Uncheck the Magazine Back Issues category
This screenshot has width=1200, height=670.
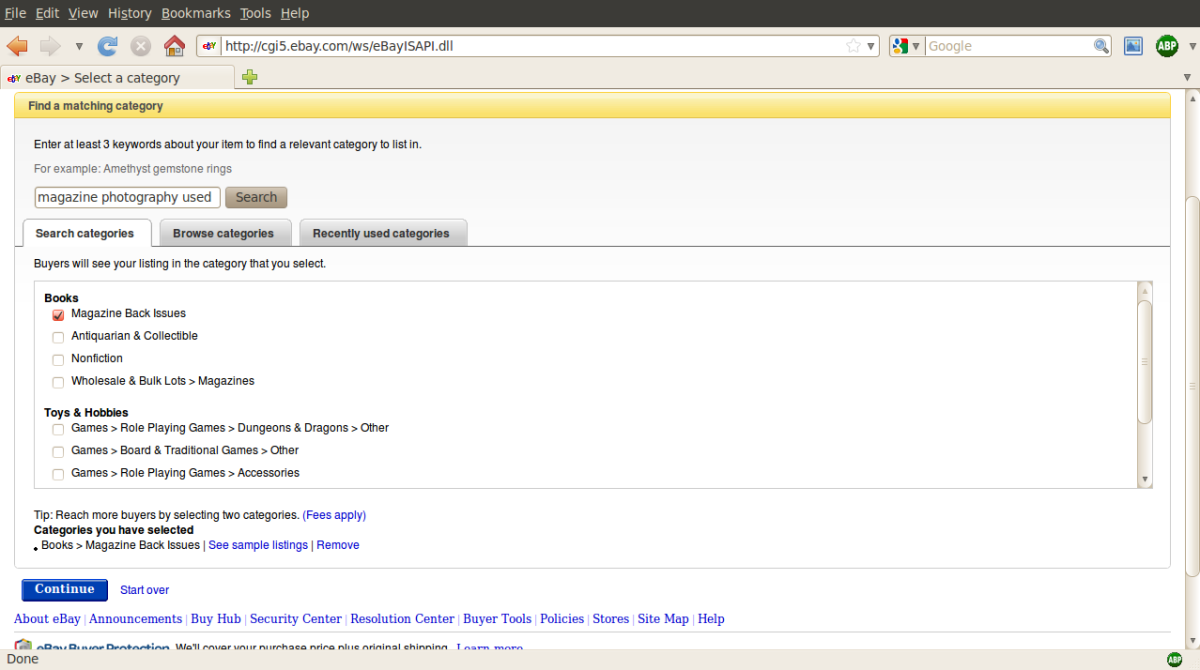(58, 314)
